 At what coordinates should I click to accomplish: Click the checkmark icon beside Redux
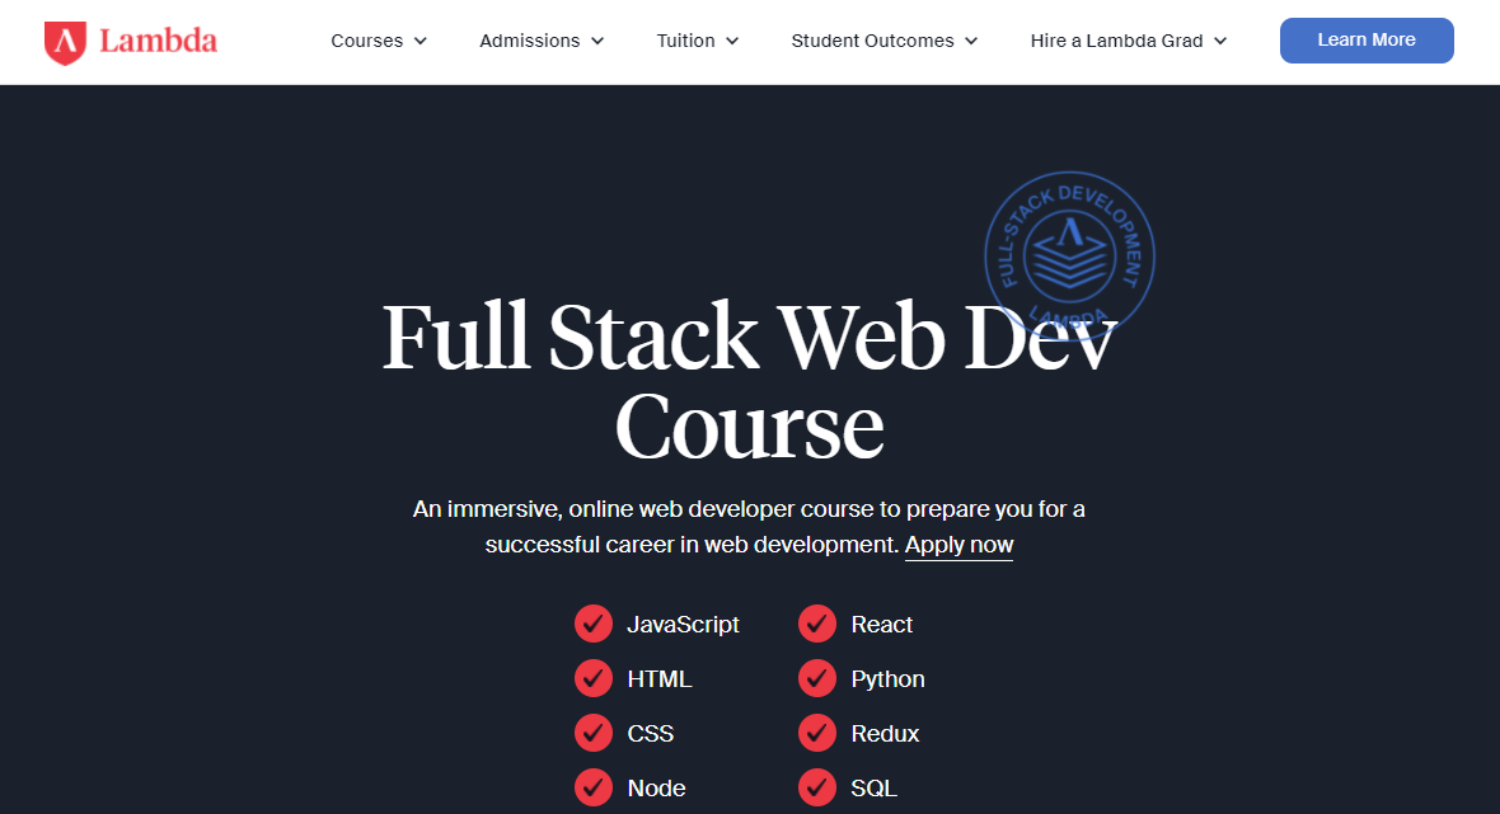point(817,732)
